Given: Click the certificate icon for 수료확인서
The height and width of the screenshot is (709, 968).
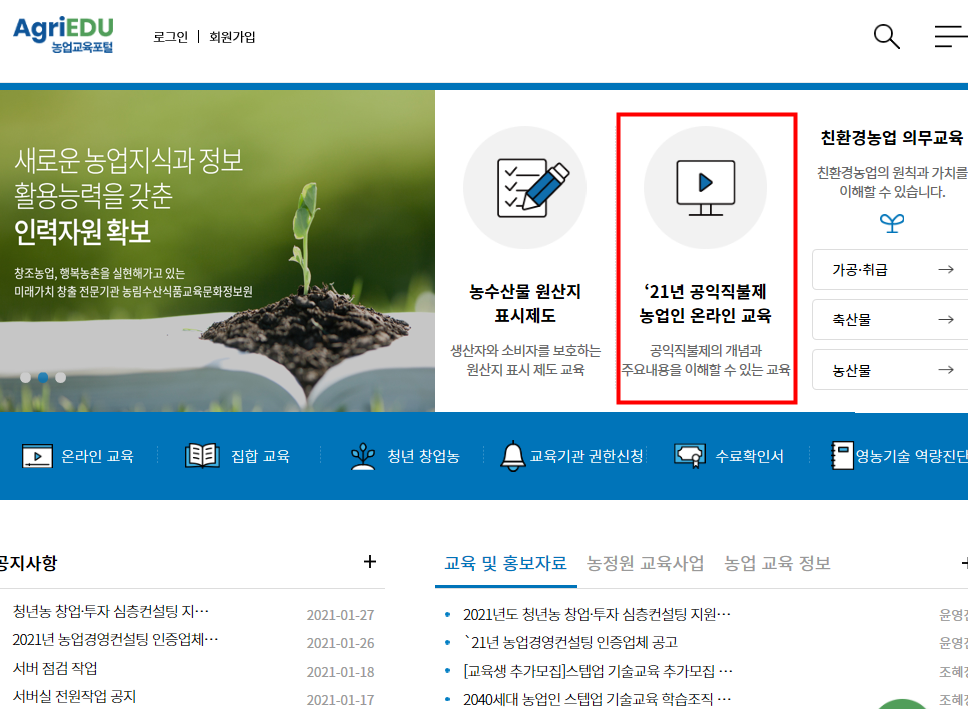Looking at the screenshot, I should click(690, 456).
